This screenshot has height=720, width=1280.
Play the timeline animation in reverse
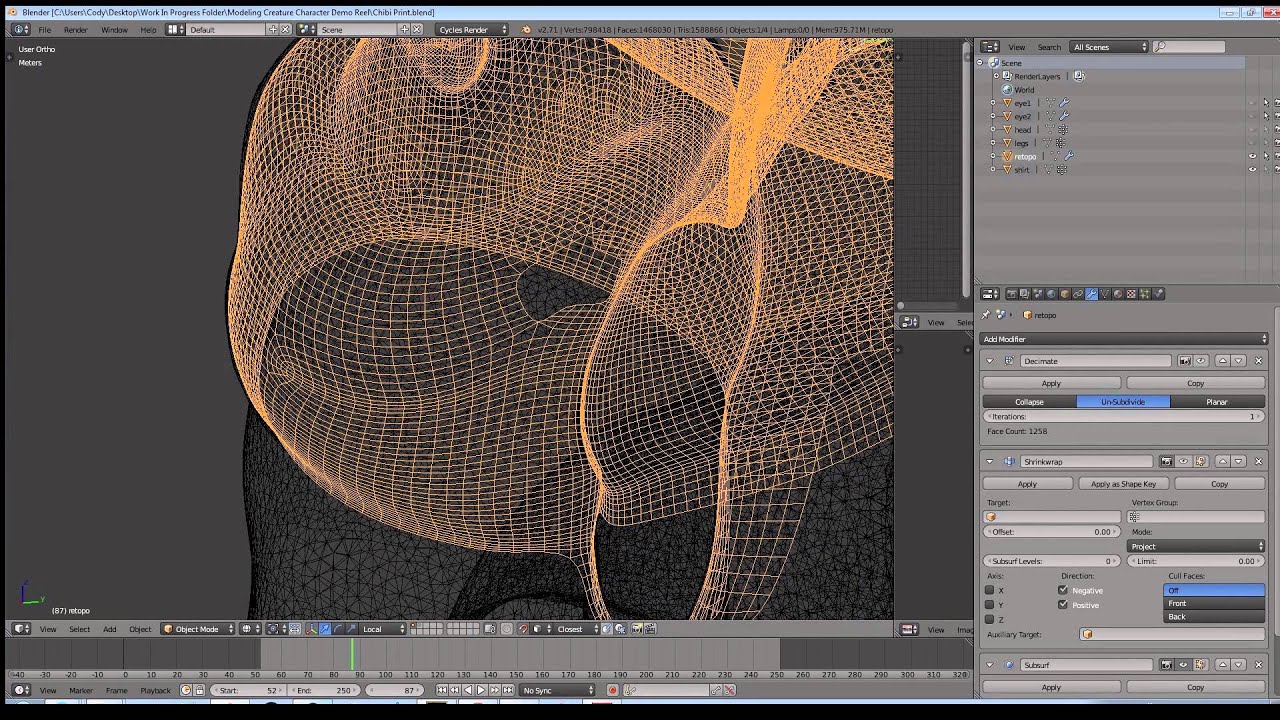pyautogui.click(x=468, y=690)
